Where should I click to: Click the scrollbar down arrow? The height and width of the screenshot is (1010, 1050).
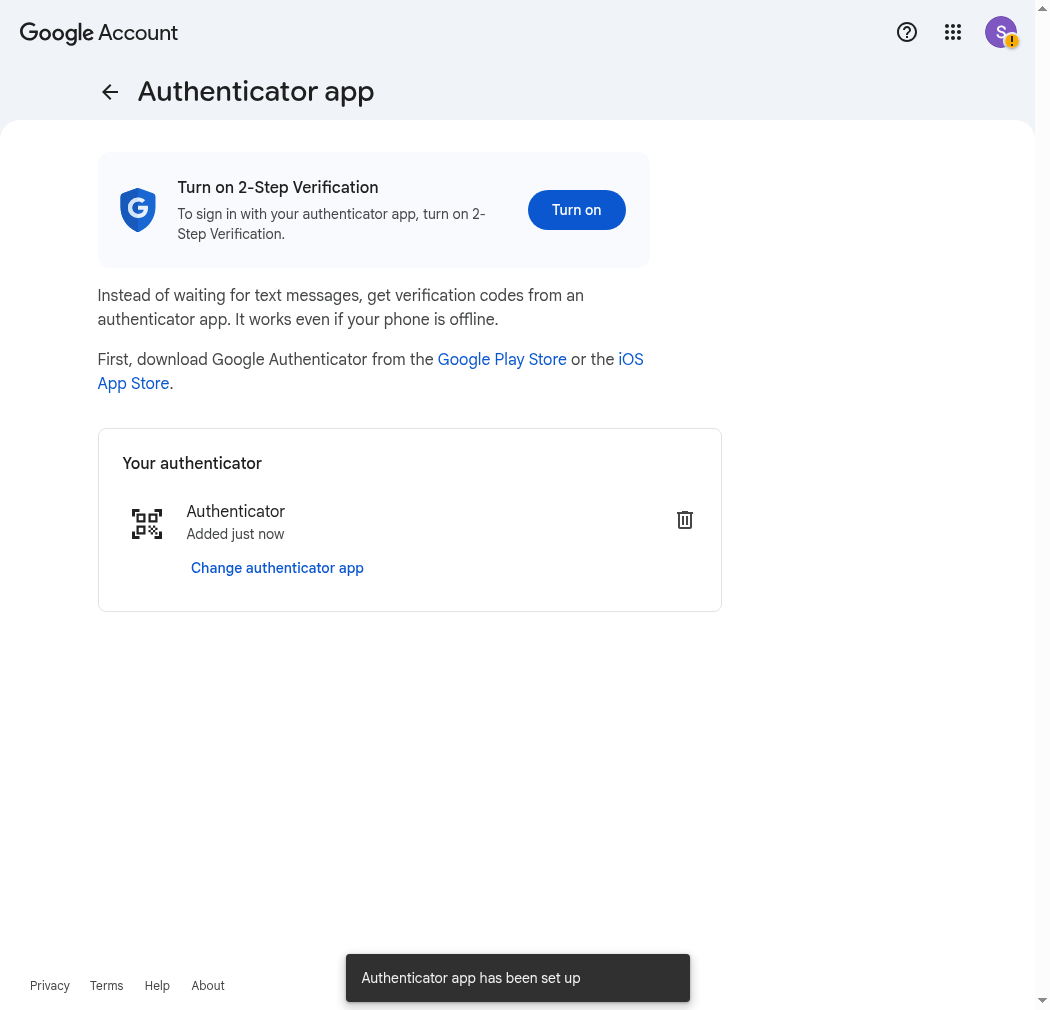pos(1043,1003)
